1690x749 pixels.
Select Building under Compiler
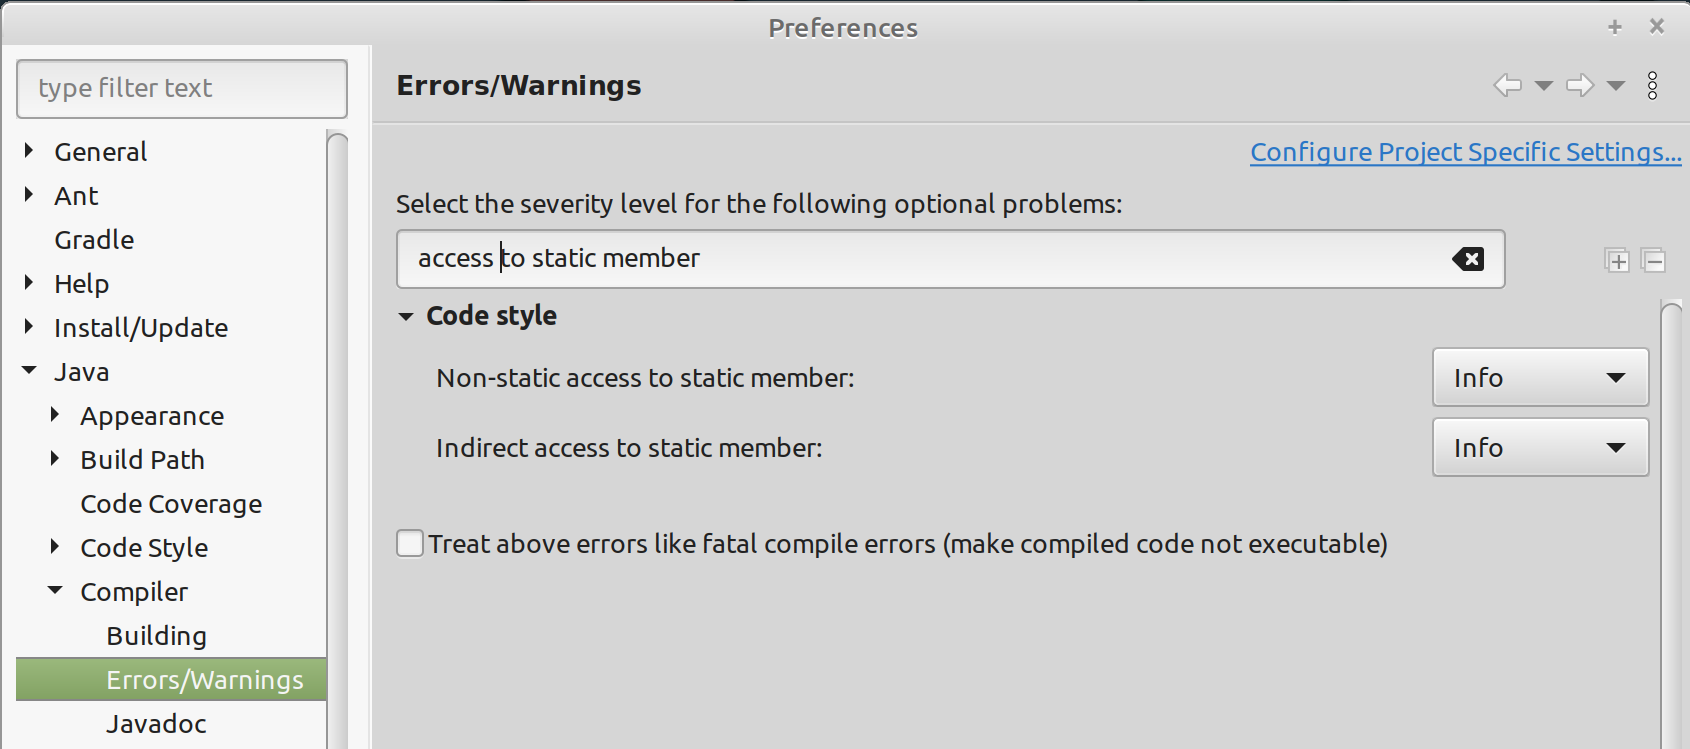pyautogui.click(x=157, y=635)
